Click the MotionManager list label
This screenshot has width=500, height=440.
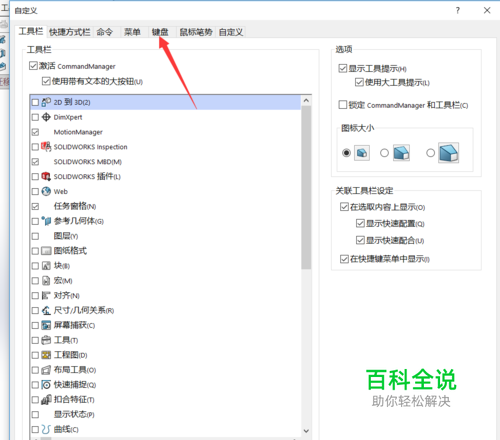(x=78, y=132)
